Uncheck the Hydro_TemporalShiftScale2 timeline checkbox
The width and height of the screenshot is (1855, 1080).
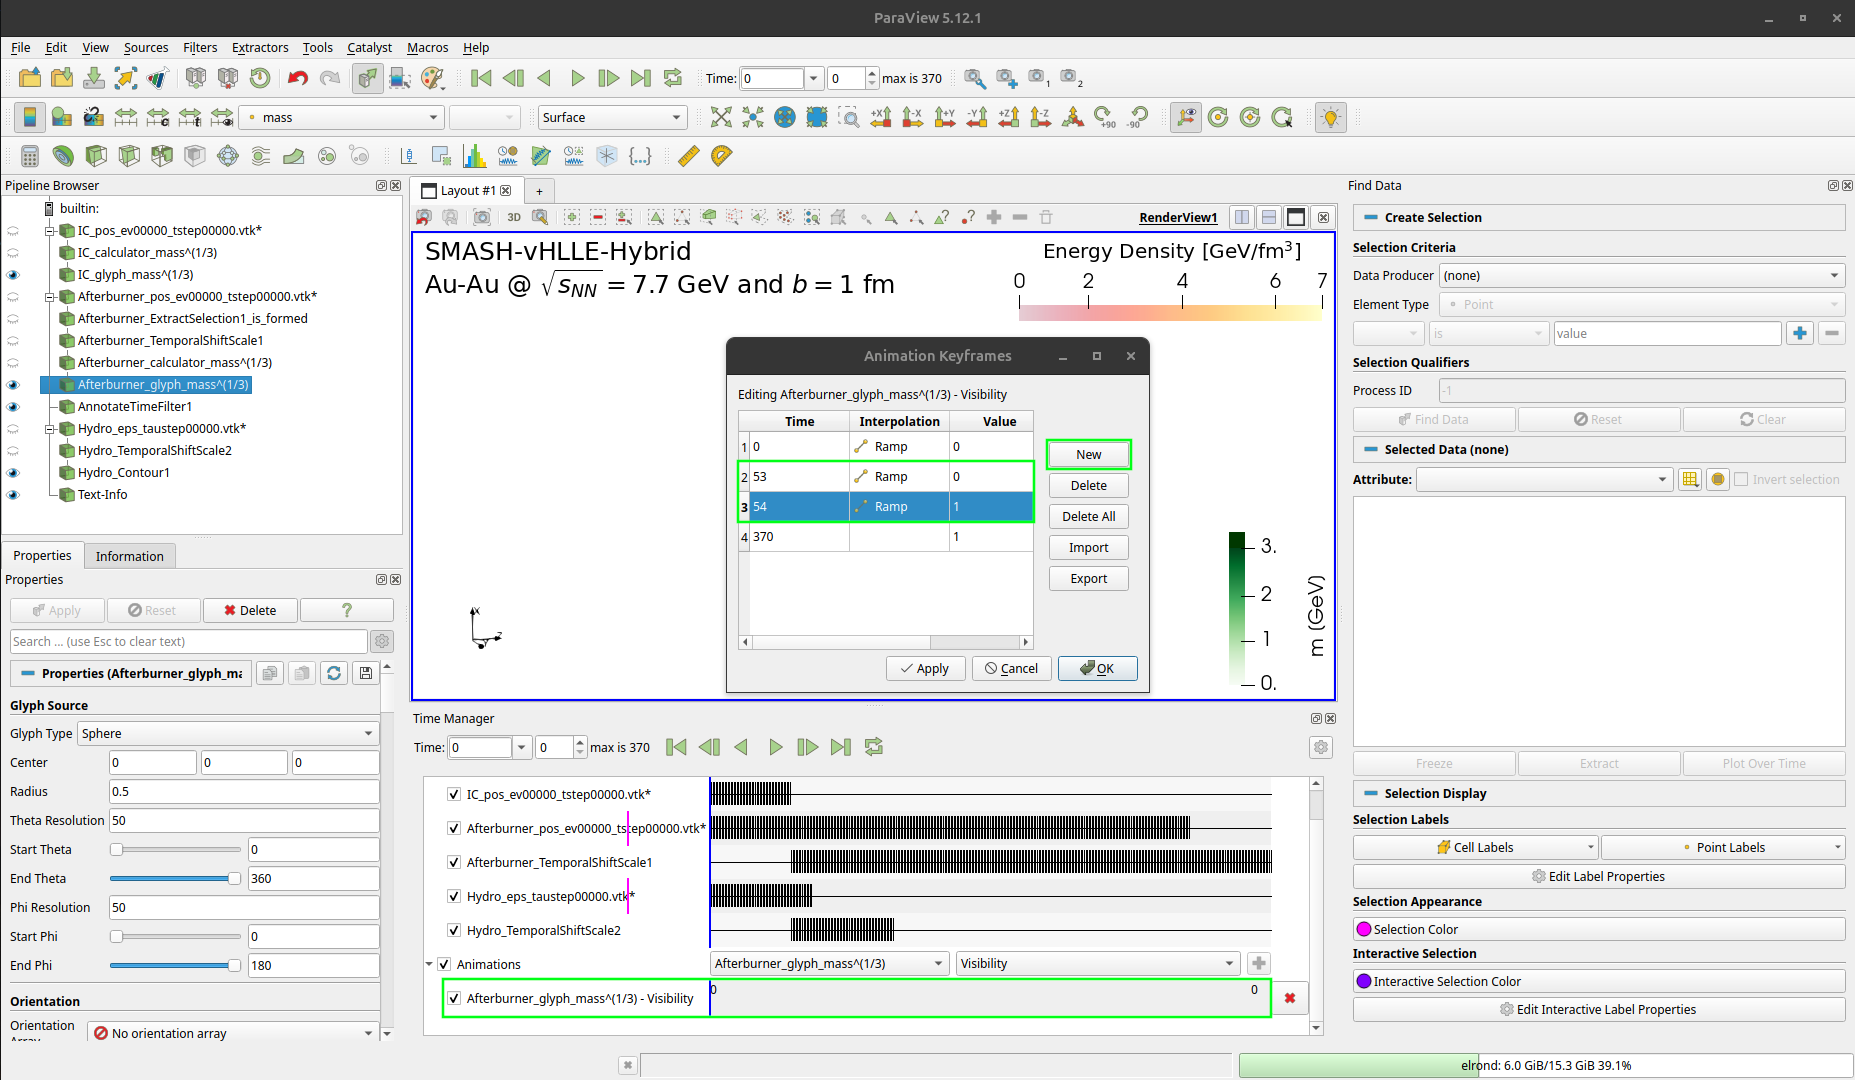tap(454, 931)
